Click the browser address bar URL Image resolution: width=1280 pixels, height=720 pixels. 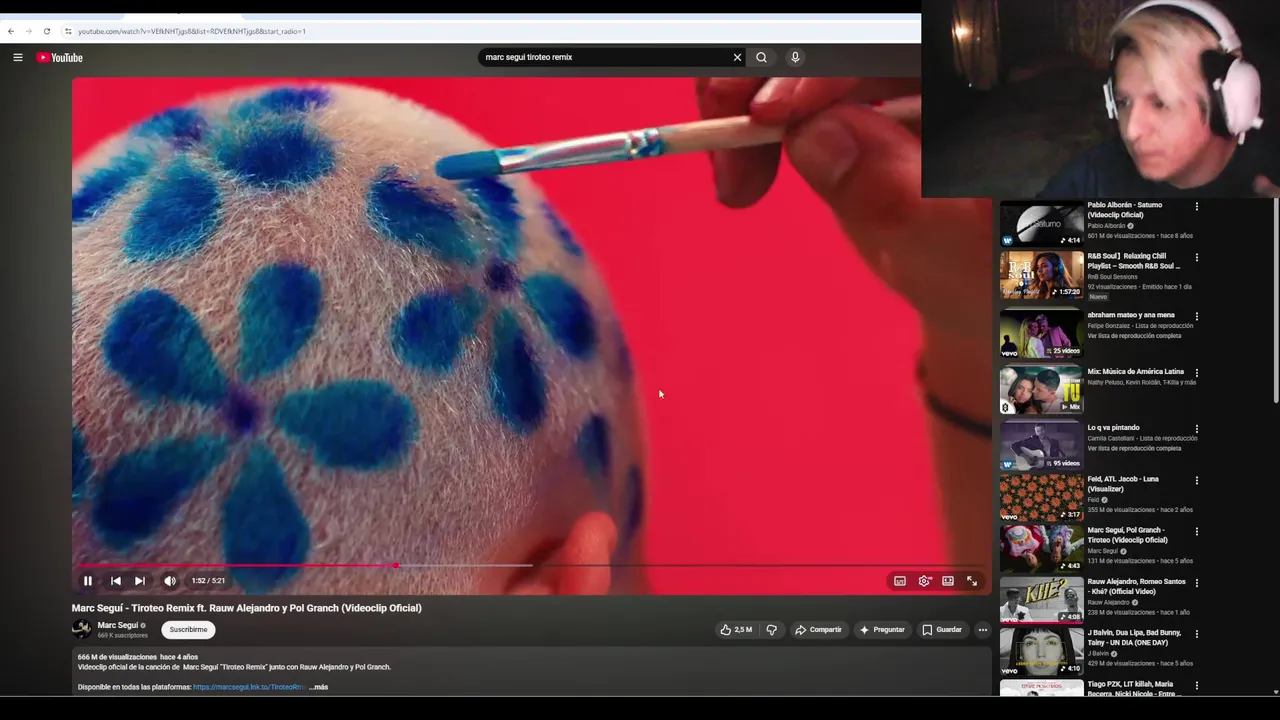tap(192, 31)
